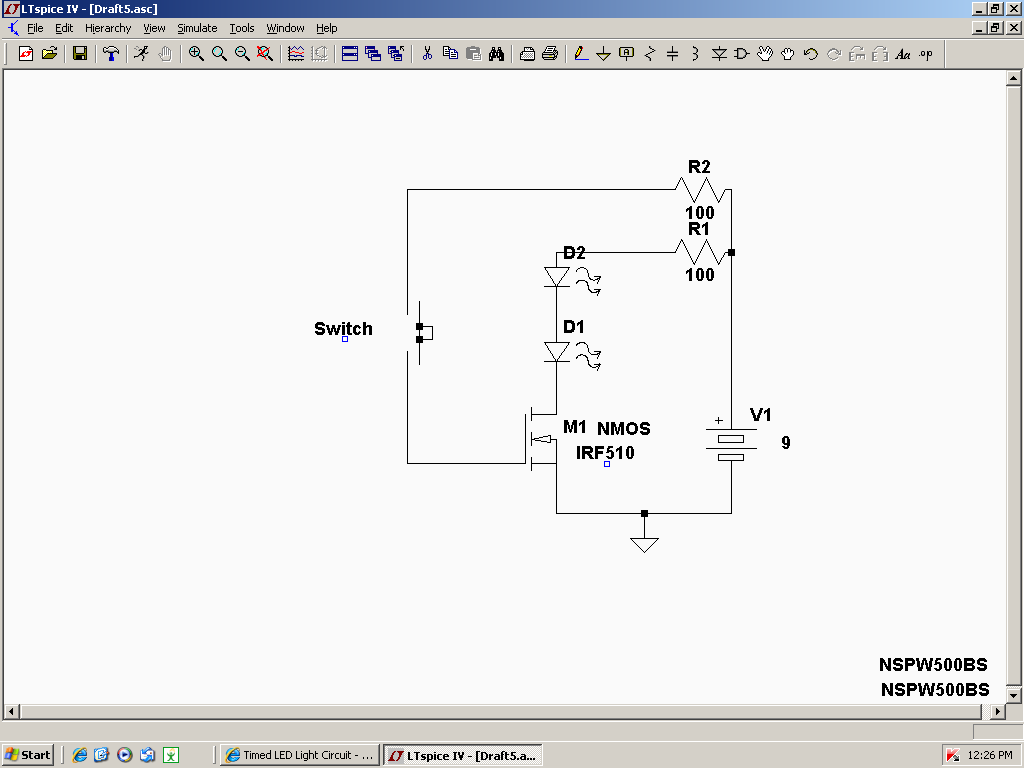
Task: Place a capacitor component
Action: click(672, 54)
